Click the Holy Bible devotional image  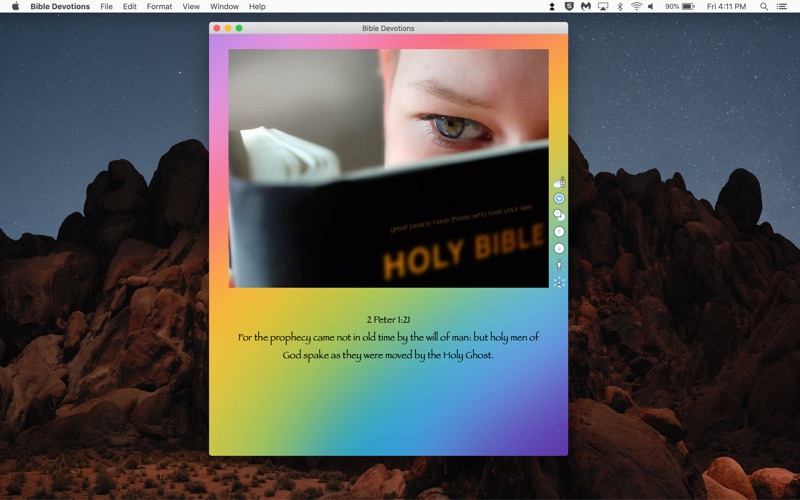pyautogui.click(x=388, y=168)
